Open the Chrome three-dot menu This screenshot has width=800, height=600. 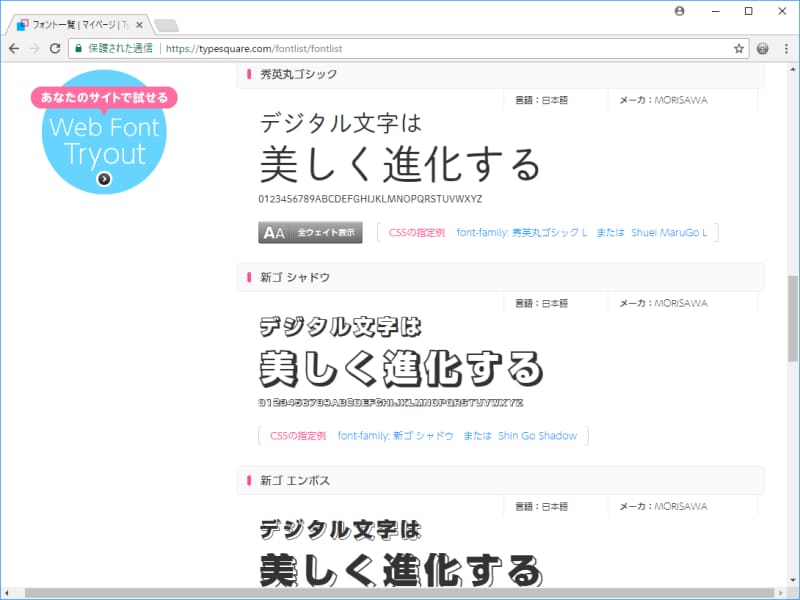click(x=784, y=47)
